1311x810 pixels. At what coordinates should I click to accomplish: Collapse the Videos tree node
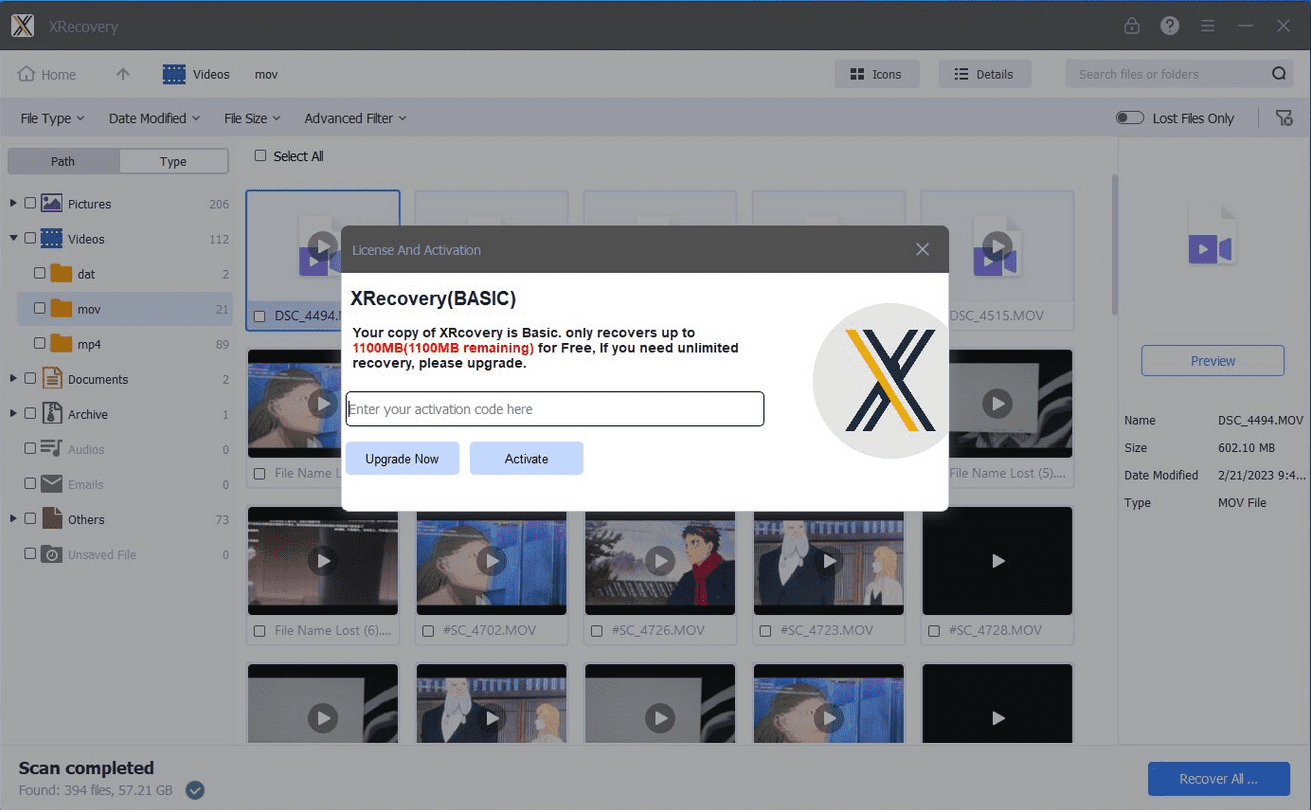pyautogui.click(x=13, y=238)
